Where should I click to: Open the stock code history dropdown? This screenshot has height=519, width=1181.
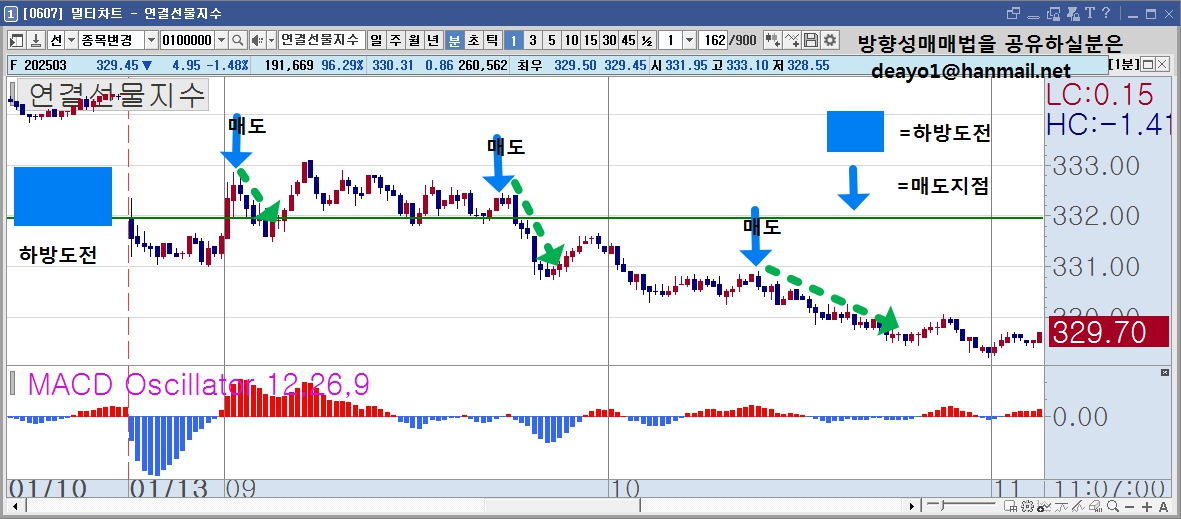pyautogui.click(x=221, y=40)
